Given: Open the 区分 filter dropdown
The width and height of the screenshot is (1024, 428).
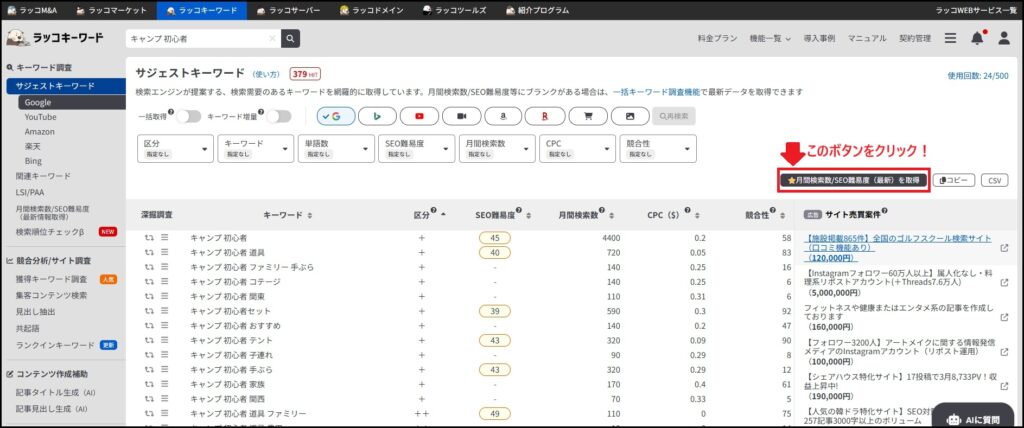Looking at the screenshot, I should 175,148.
